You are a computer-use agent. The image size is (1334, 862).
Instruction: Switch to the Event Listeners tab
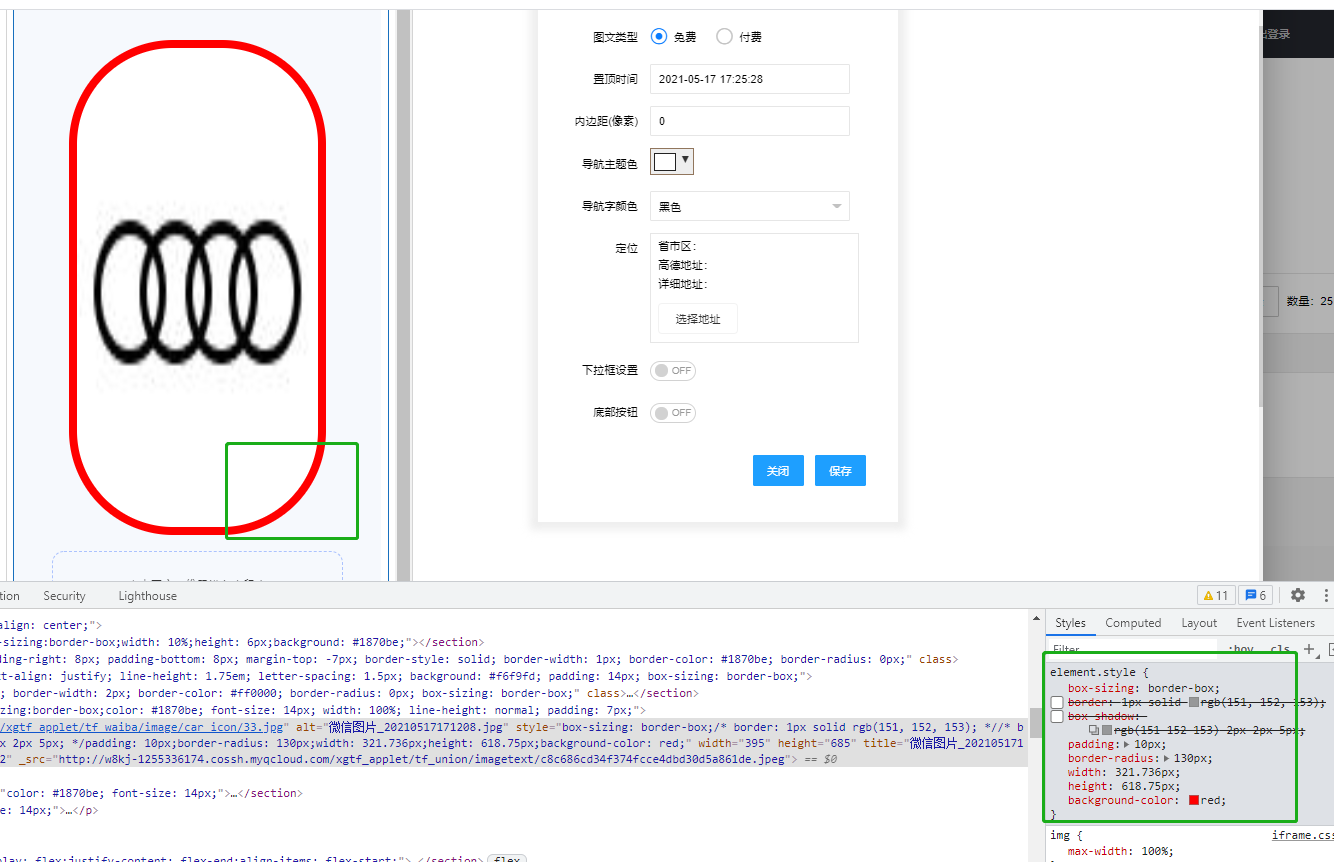coord(1276,623)
